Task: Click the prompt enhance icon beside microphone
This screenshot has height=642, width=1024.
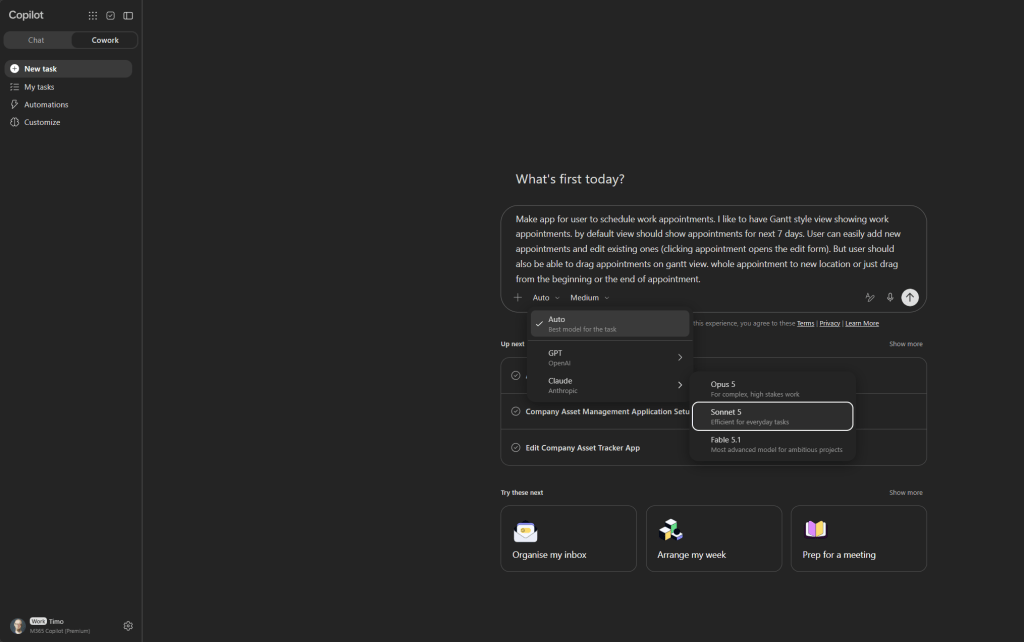Action: point(870,297)
